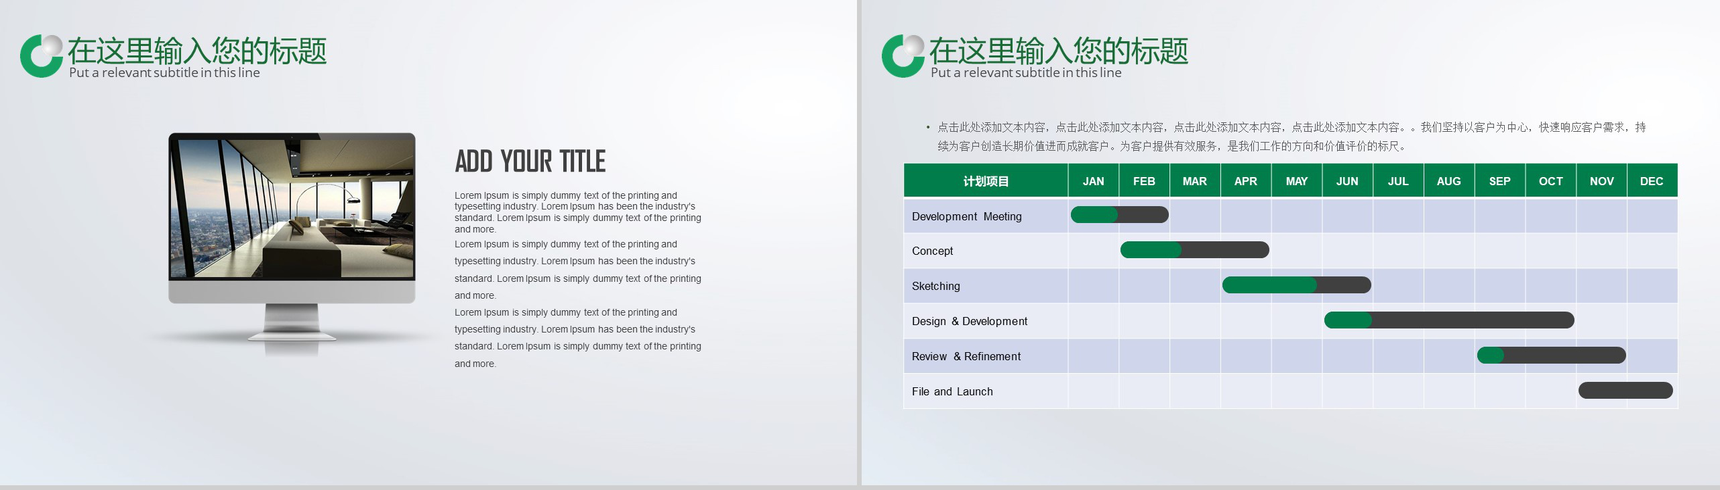The width and height of the screenshot is (1720, 490).
Task: Select the first Lorem Ipsum paragraph
Action: (x=577, y=212)
